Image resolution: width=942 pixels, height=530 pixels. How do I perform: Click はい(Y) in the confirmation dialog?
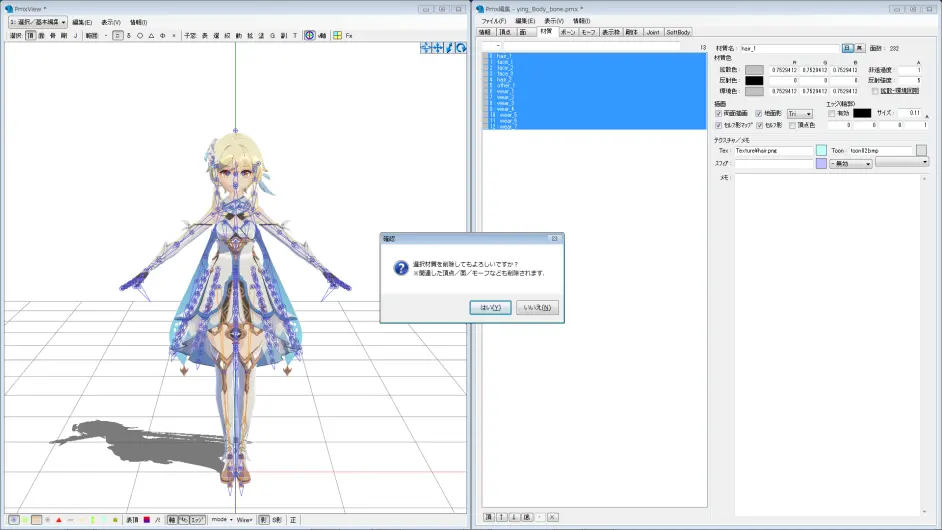tap(490, 308)
